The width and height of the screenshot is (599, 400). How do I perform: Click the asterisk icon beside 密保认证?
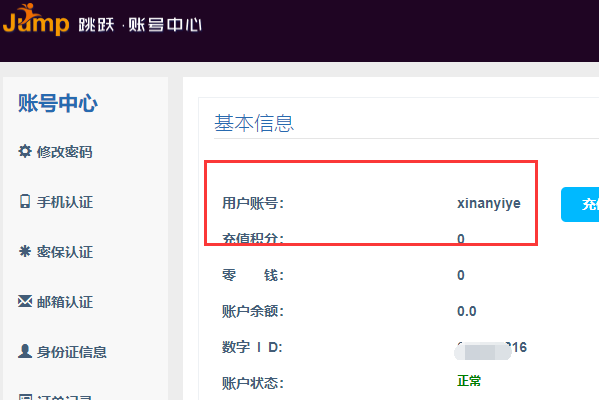pyautogui.click(x=25, y=251)
